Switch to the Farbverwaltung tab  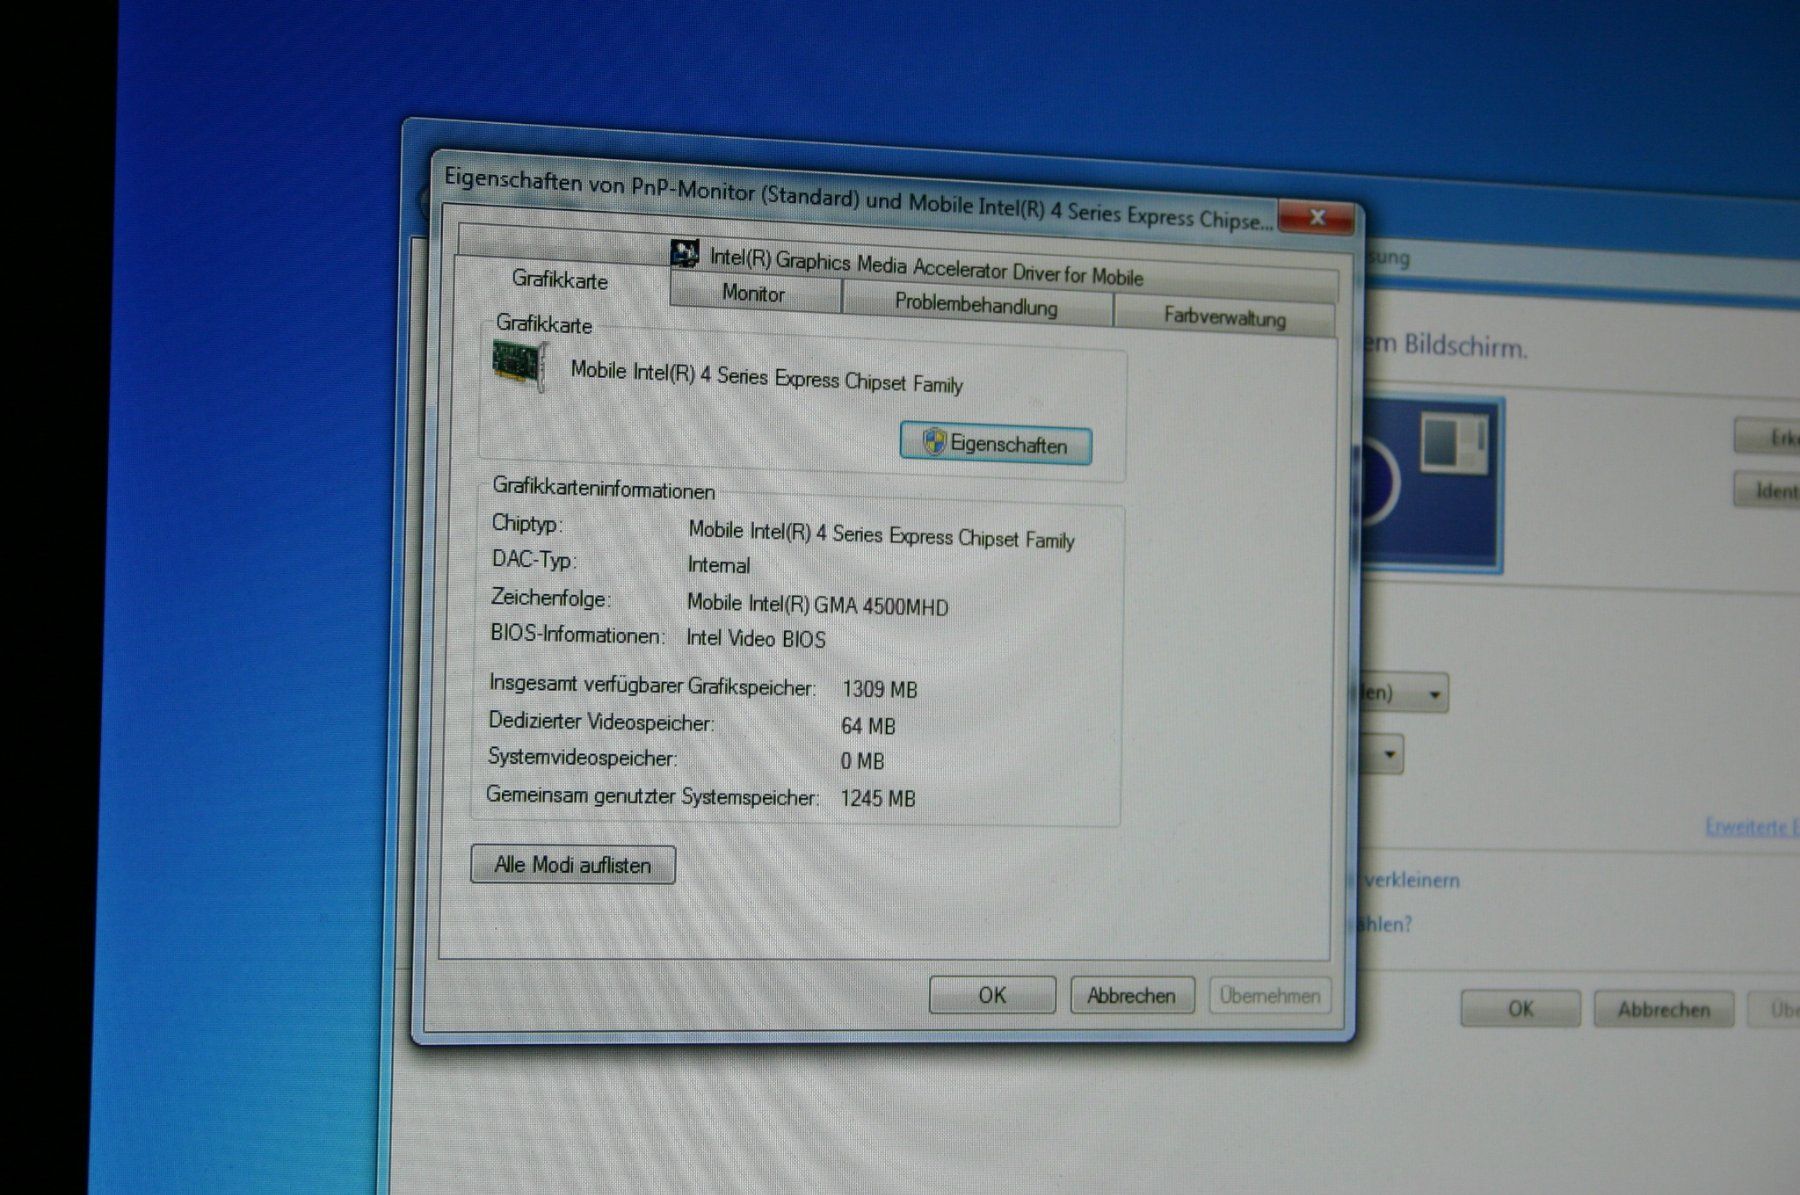pos(1224,318)
